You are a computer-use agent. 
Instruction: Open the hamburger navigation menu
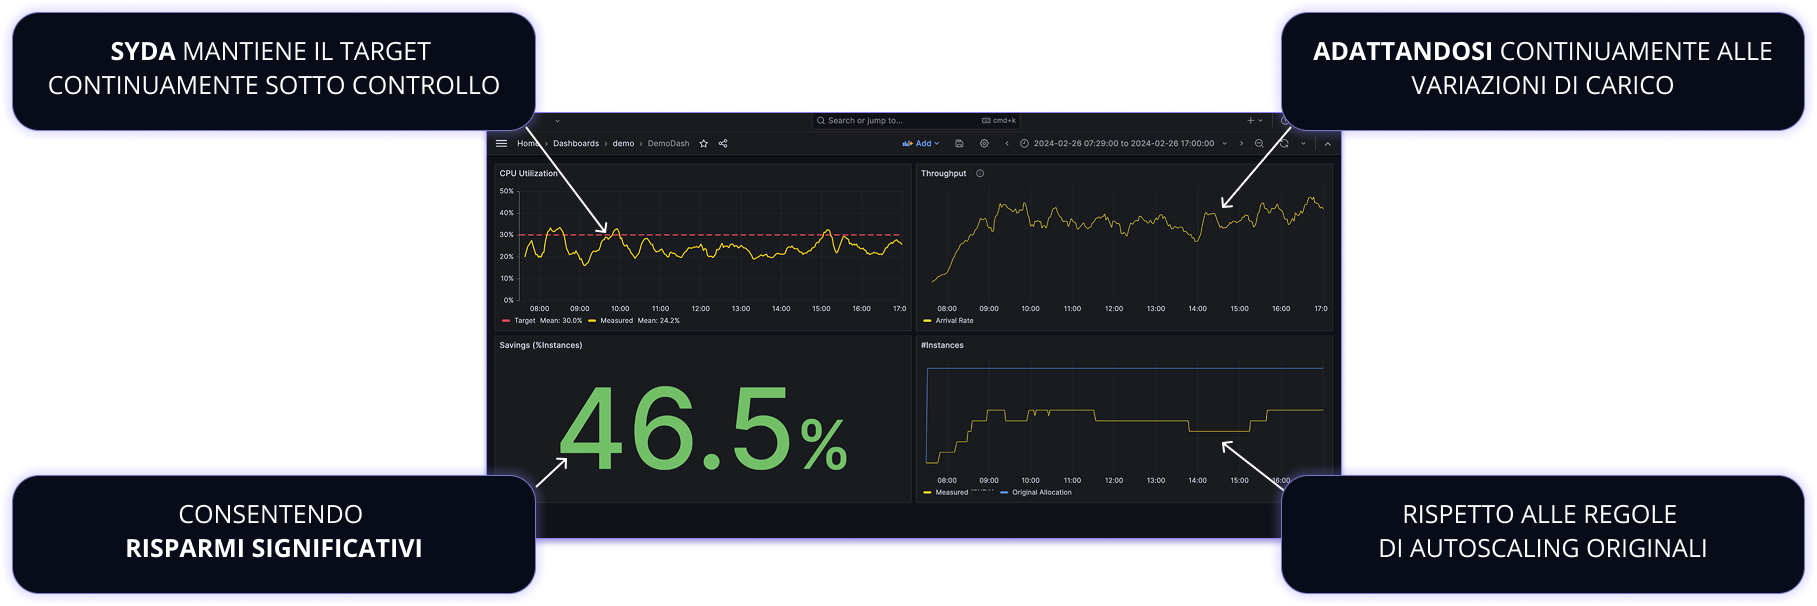pos(502,144)
